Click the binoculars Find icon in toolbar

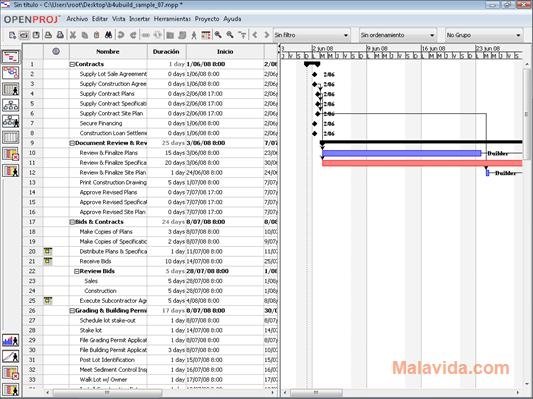pyautogui.click(x=108, y=35)
